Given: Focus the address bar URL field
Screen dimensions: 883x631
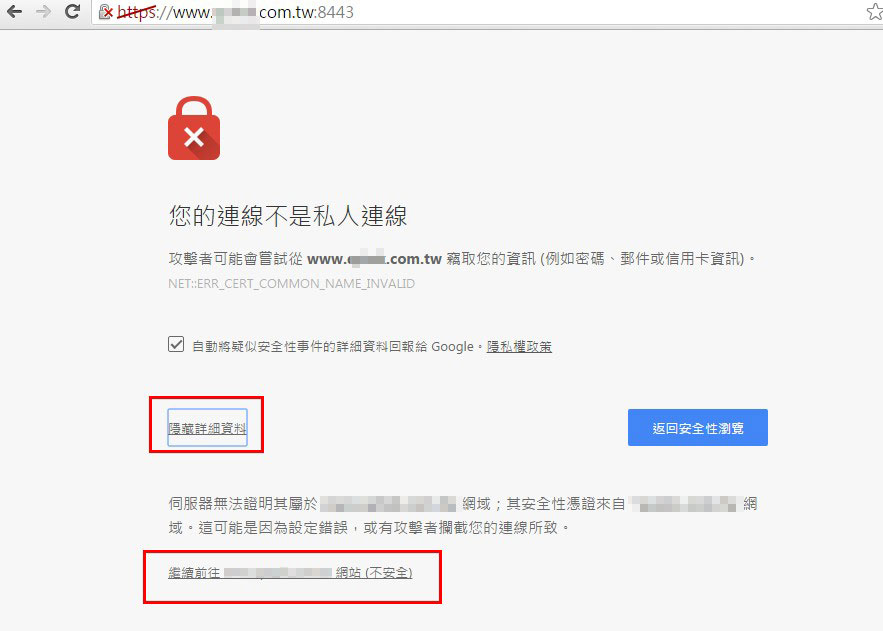Looking at the screenshot, I should pos(479,12).
